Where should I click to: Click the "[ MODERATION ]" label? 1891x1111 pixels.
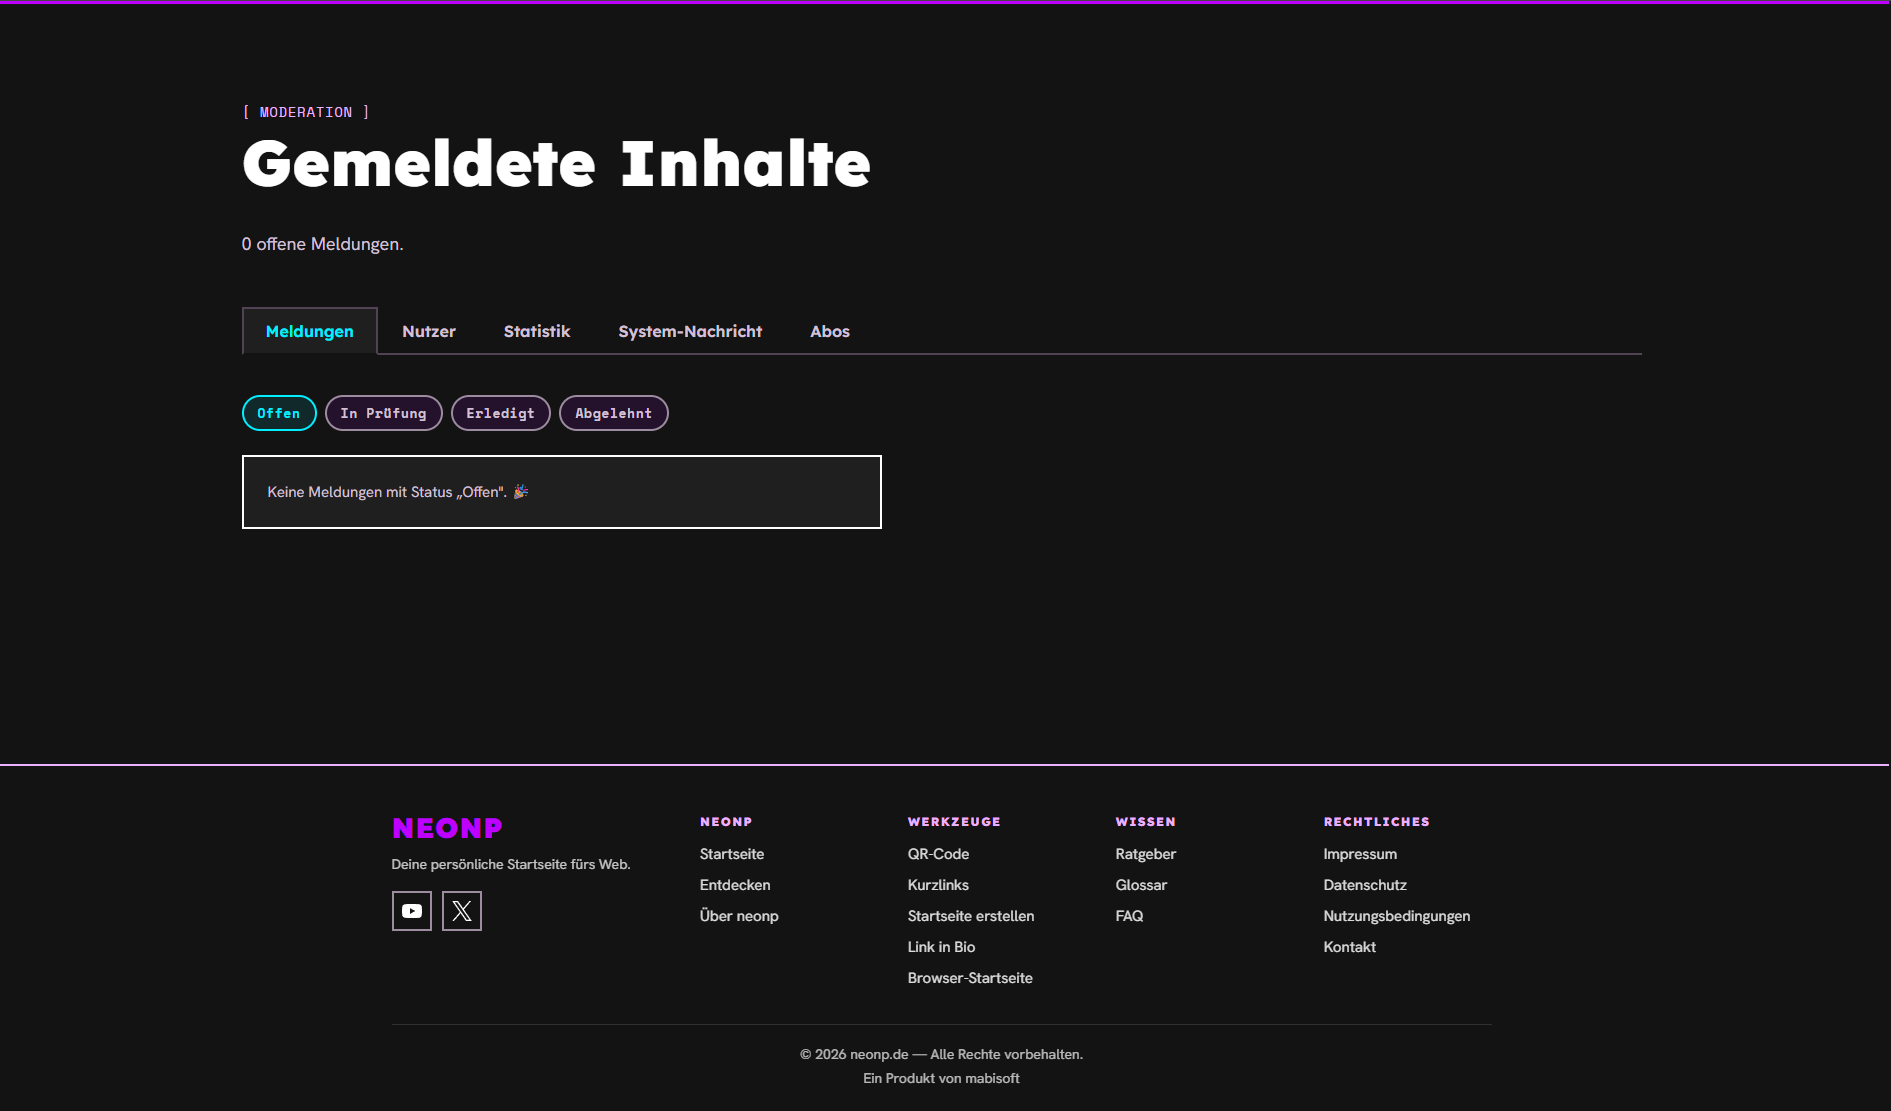click(306, 112)
